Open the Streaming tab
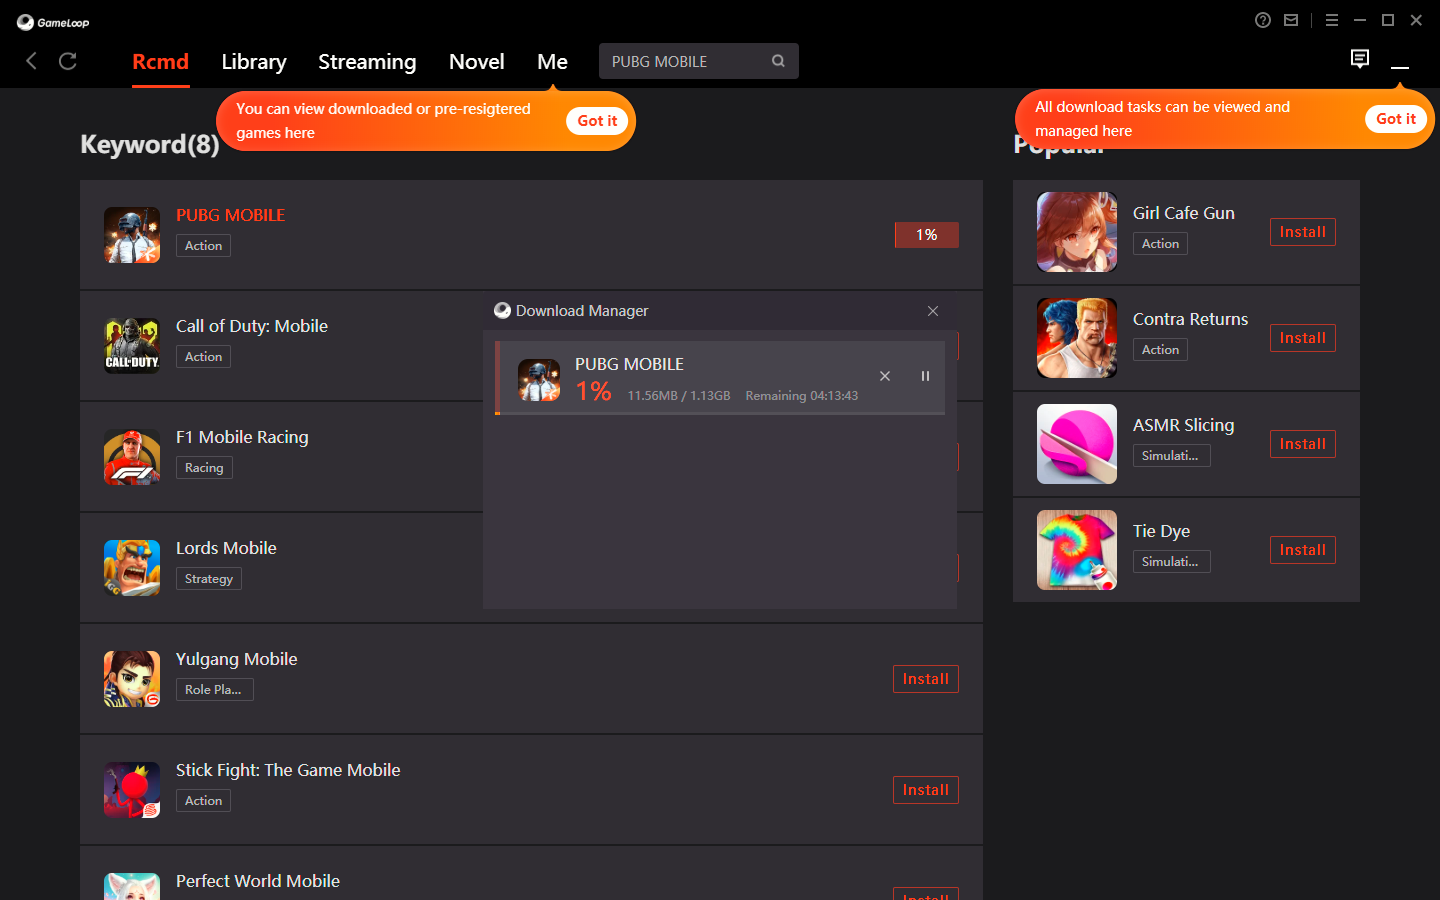The image size is (1440, 900). click(367, 62)
